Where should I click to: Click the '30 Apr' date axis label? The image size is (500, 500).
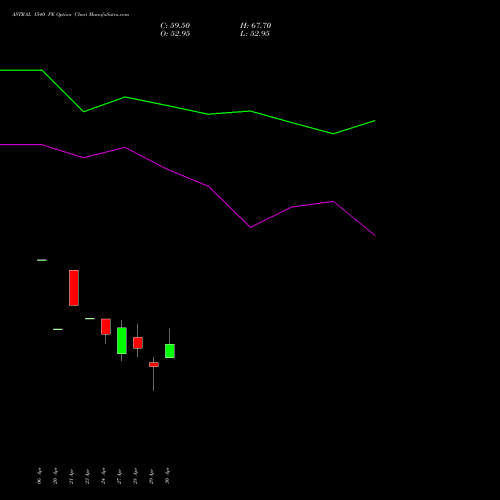point(167,476)
